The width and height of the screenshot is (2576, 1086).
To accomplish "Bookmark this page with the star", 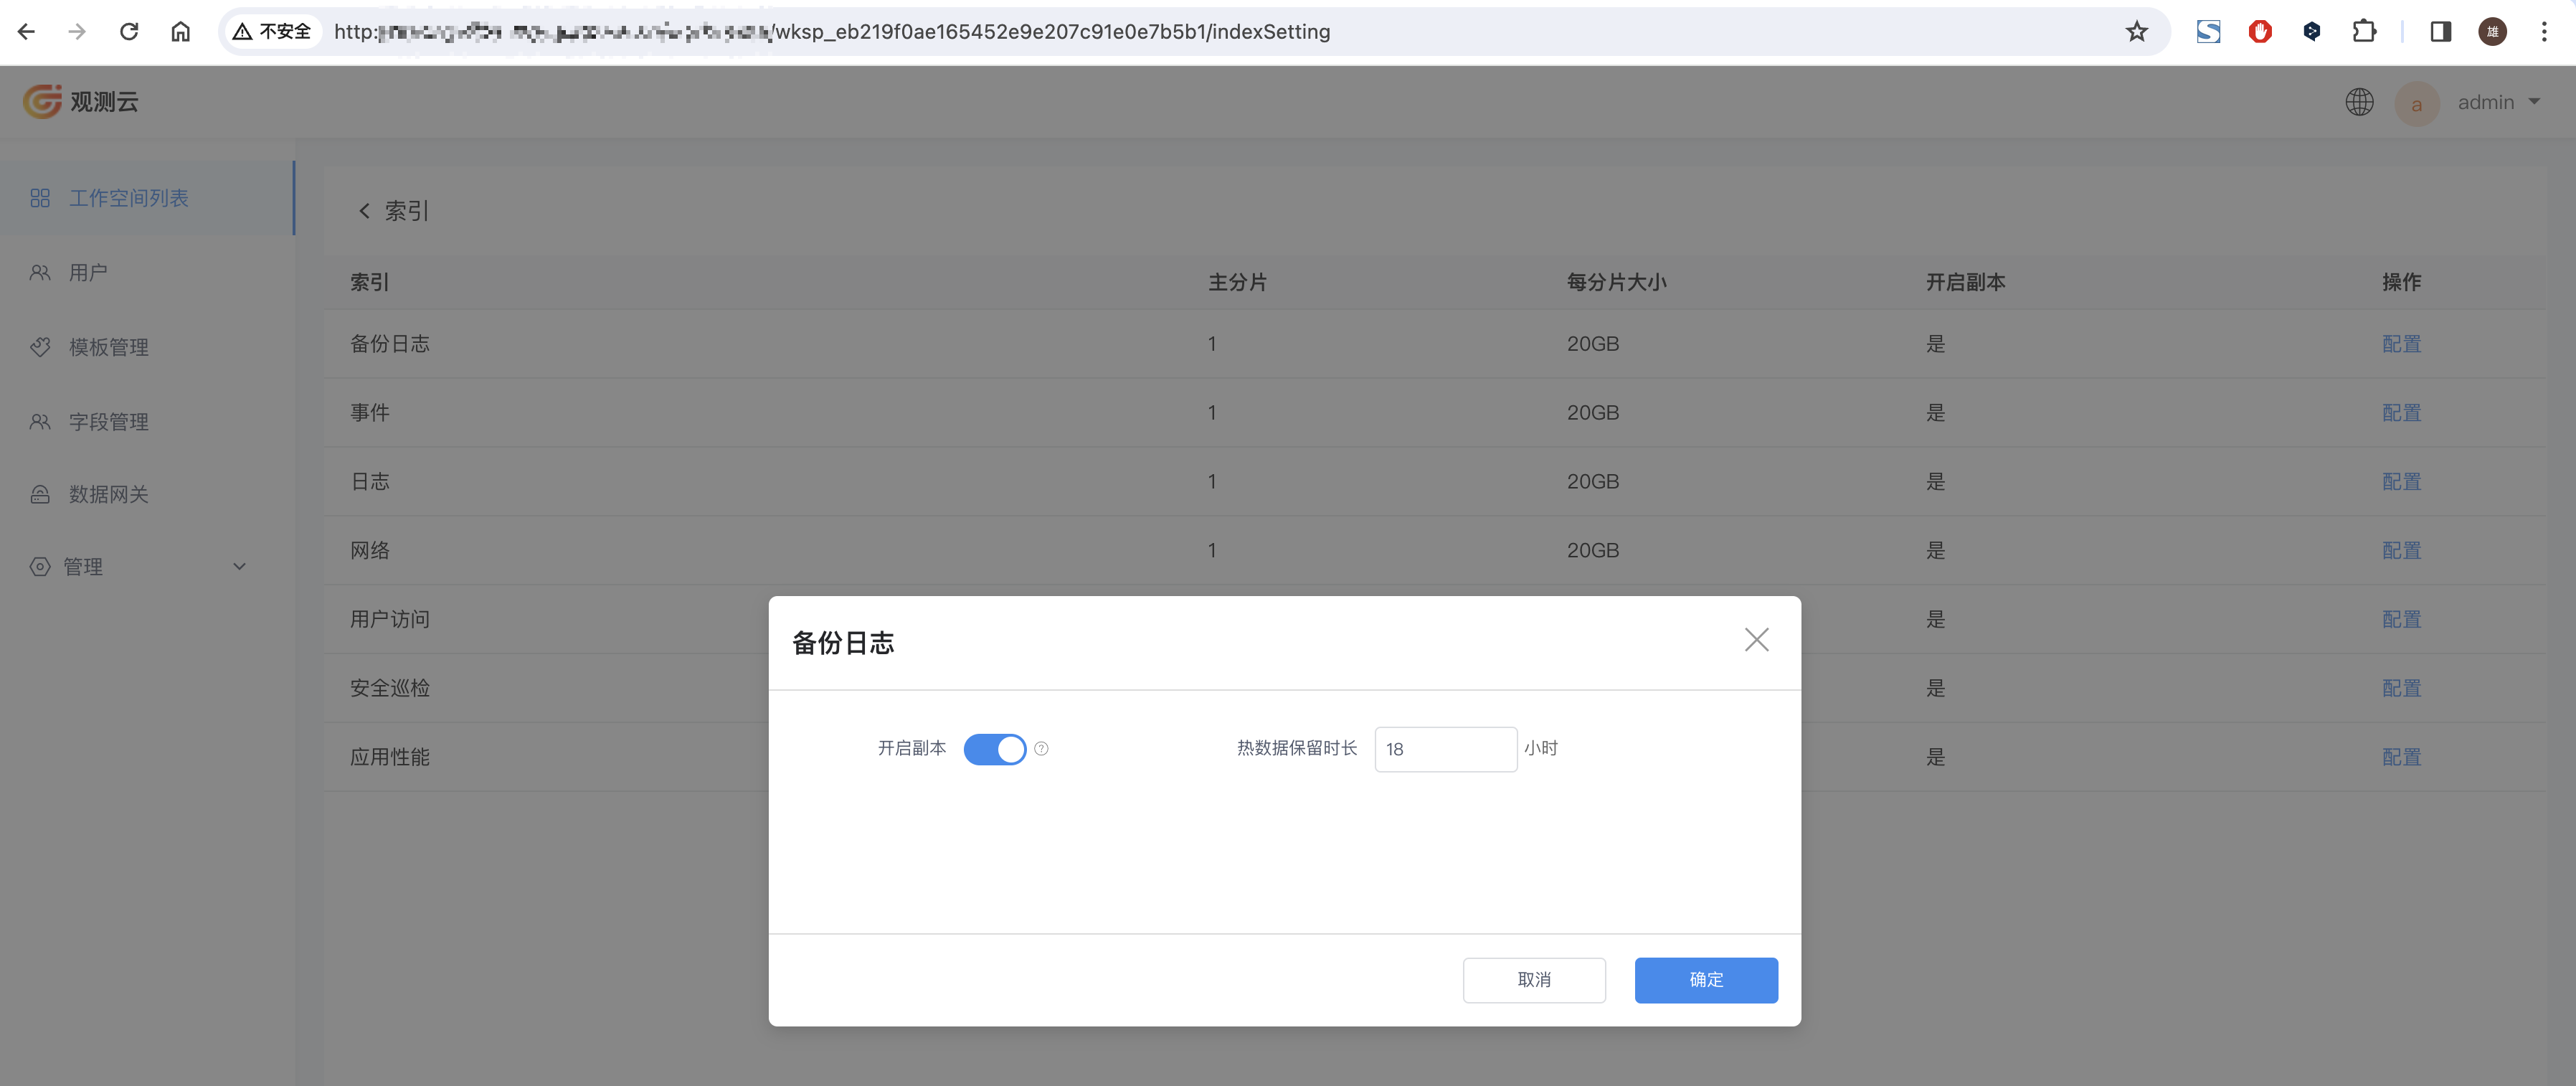I will (2136, 32).
